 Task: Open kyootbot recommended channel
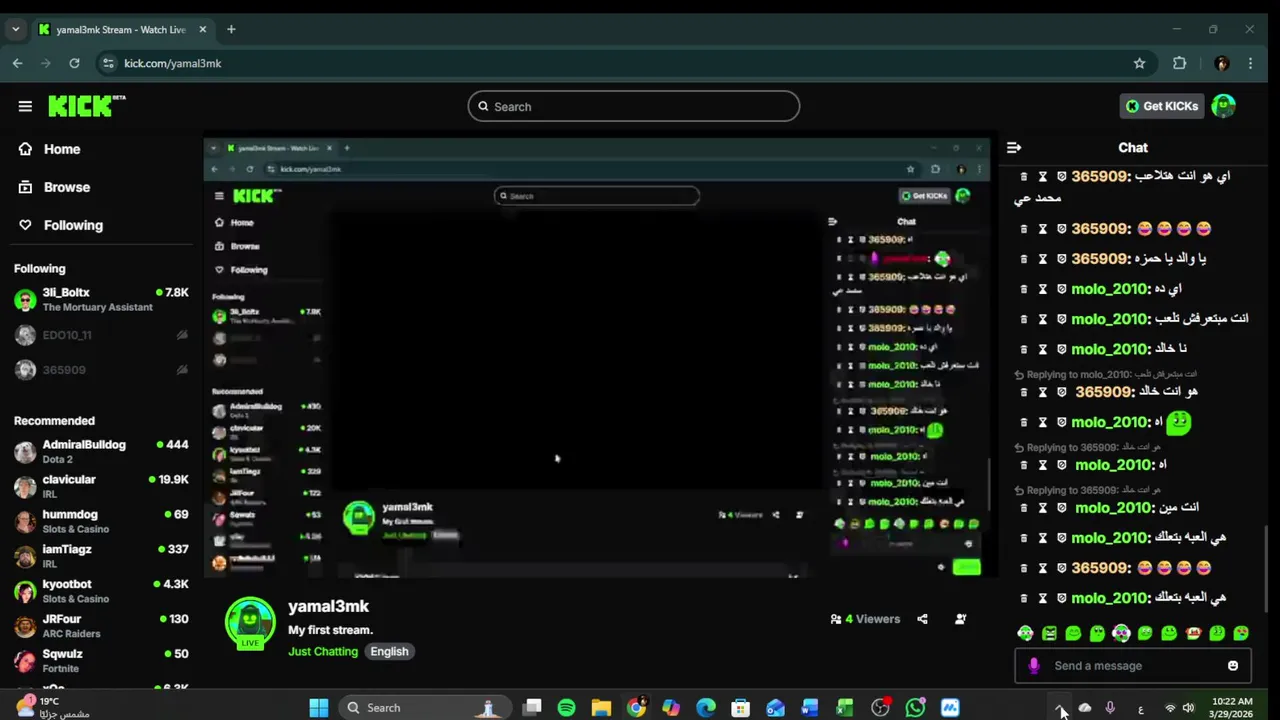(x=101, y=591)
